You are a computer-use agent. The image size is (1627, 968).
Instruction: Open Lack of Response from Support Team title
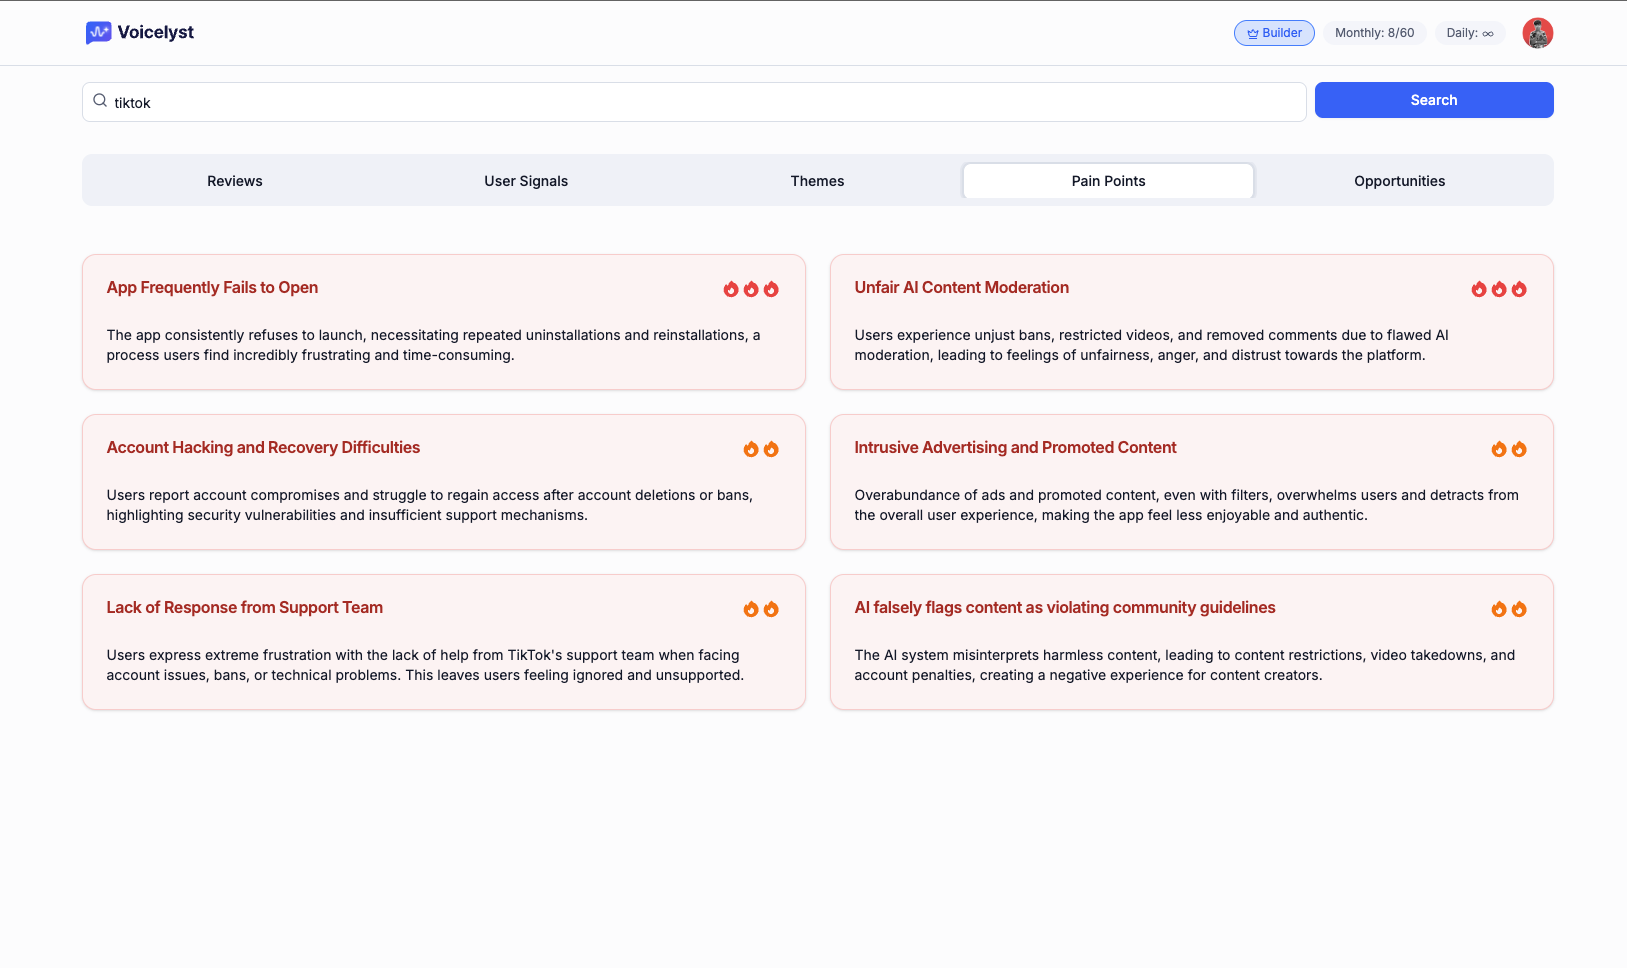245,608
